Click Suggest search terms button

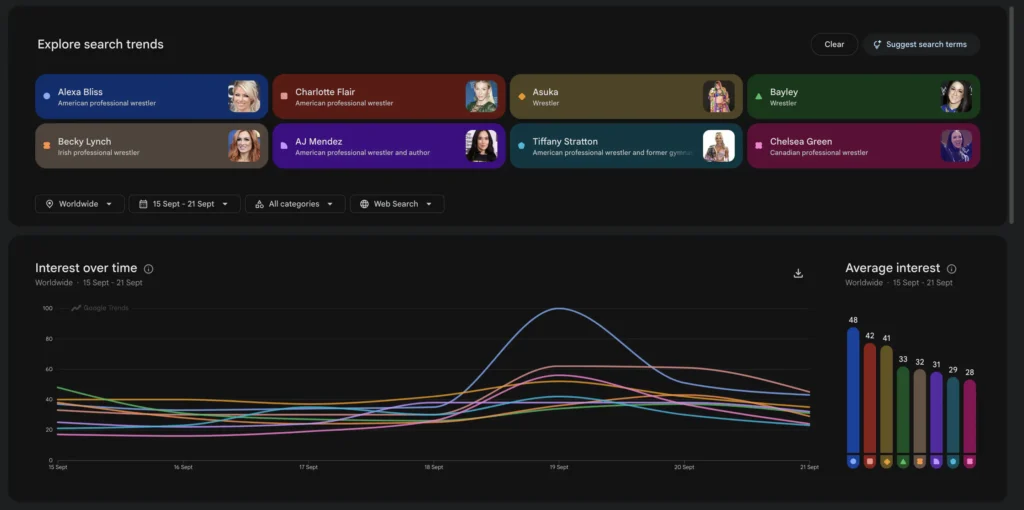921,44
